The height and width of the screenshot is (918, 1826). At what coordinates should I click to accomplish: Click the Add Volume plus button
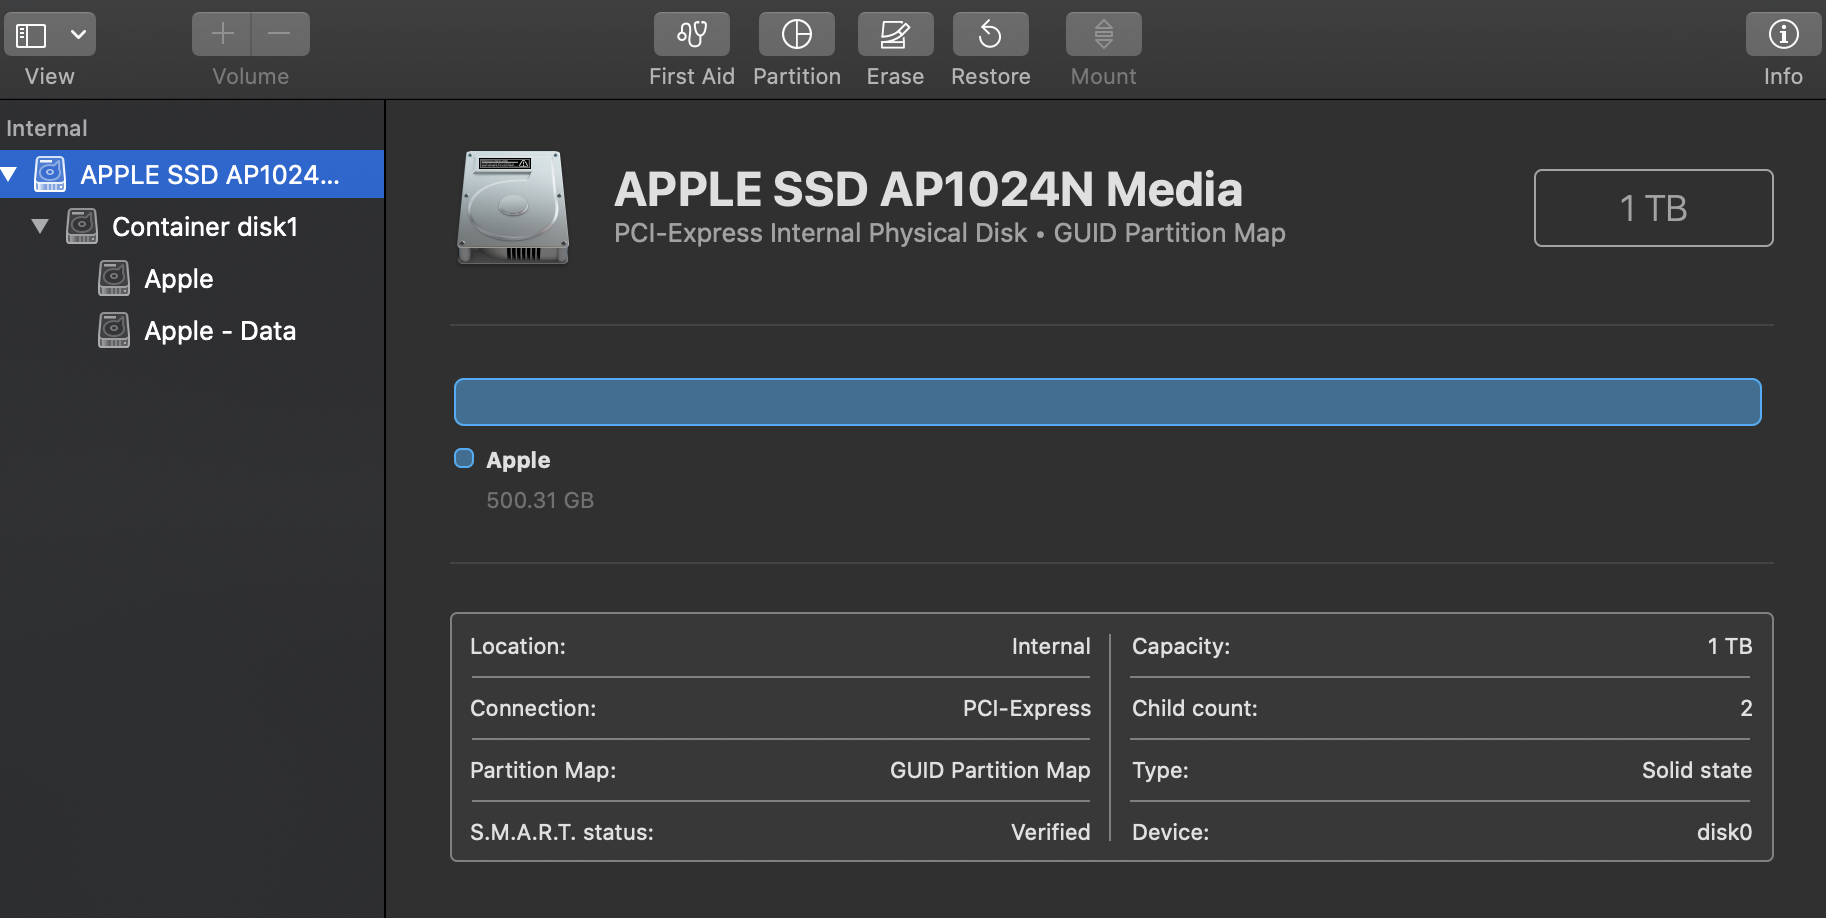pyautogui.click(x=222, y=35)
